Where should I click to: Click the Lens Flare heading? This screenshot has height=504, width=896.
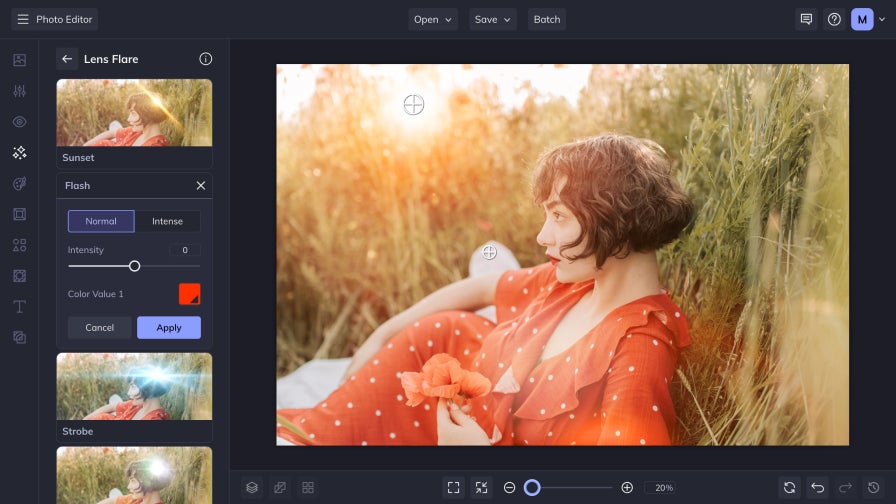pyautogui.click(x=111, y=59)
